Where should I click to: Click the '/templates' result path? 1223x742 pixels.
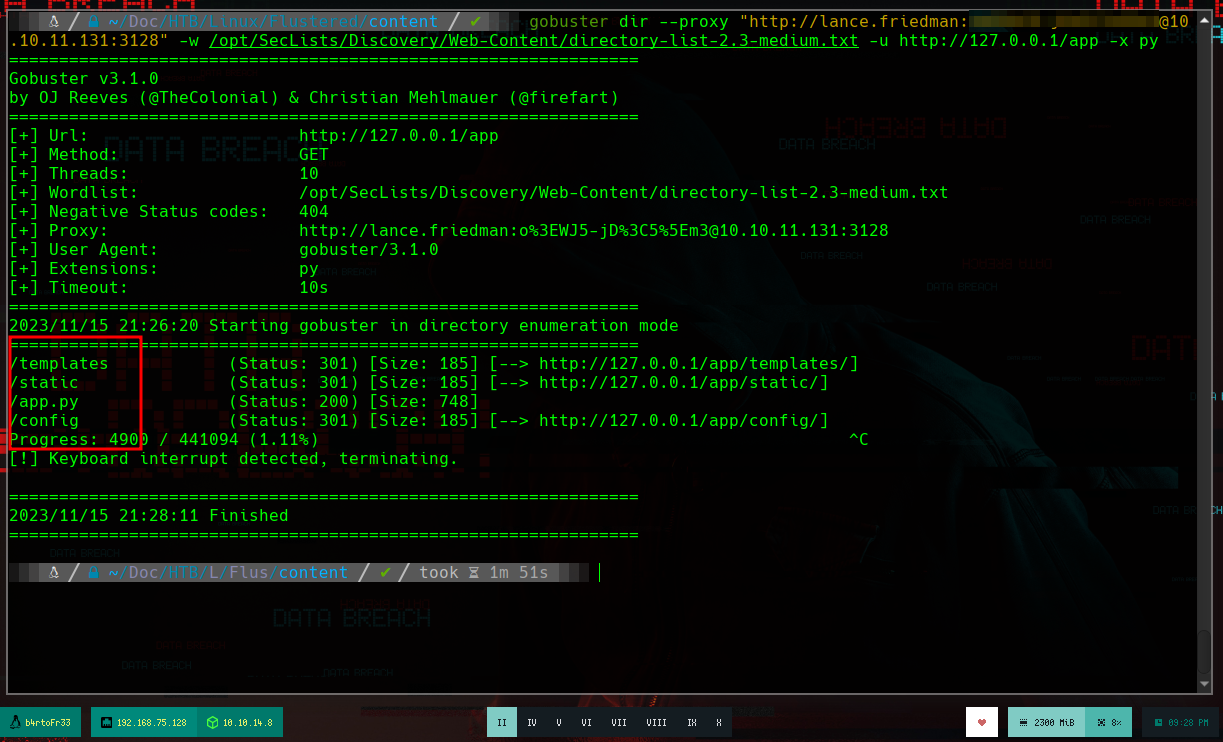58,364
